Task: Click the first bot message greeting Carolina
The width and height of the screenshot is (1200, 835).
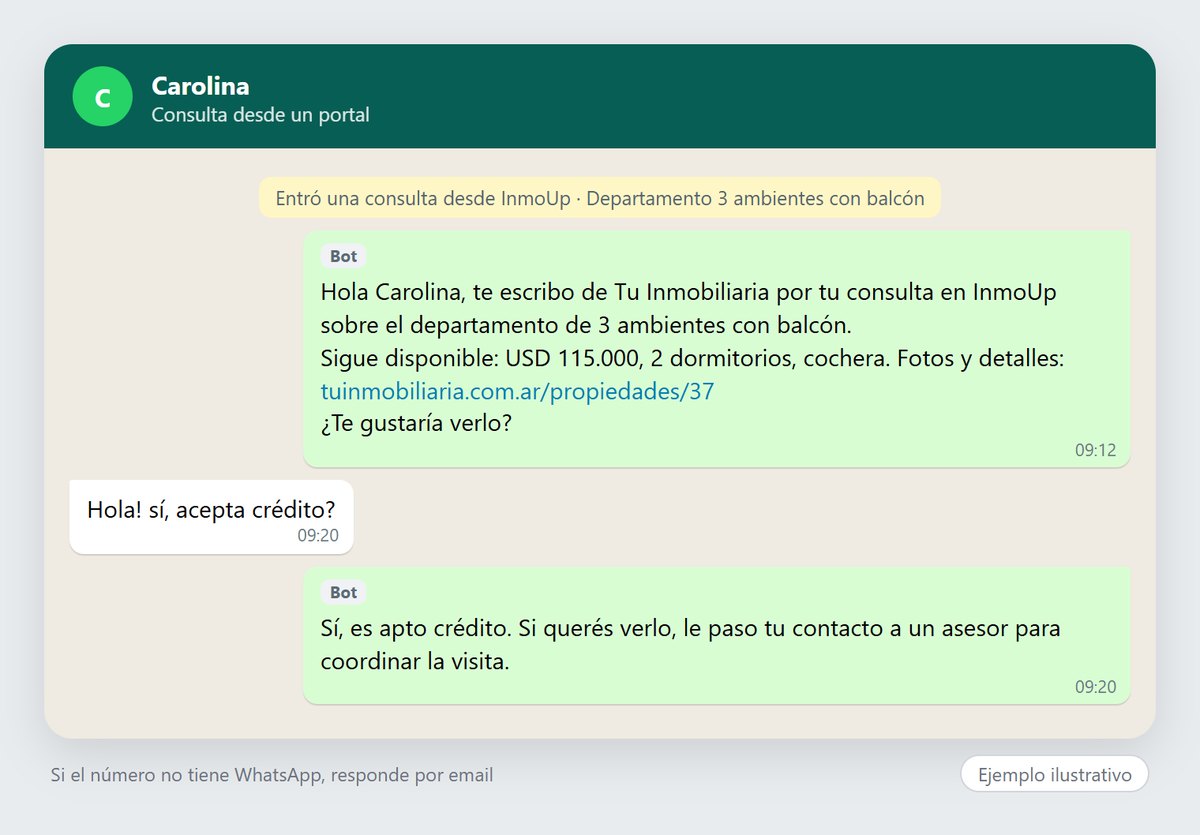Action: click(716, 348)
